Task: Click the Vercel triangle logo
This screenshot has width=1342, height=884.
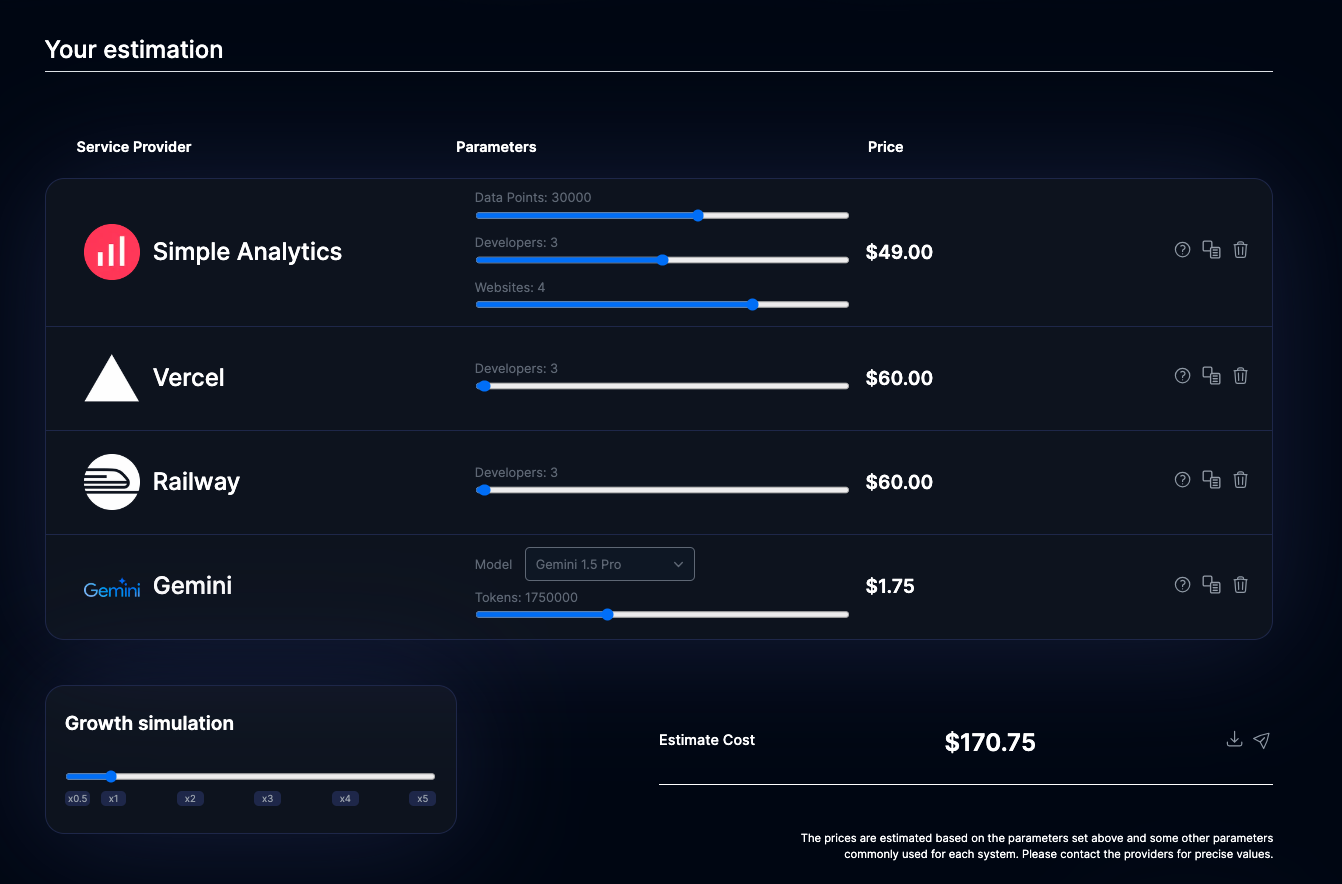Action: (x=111, y=377)
